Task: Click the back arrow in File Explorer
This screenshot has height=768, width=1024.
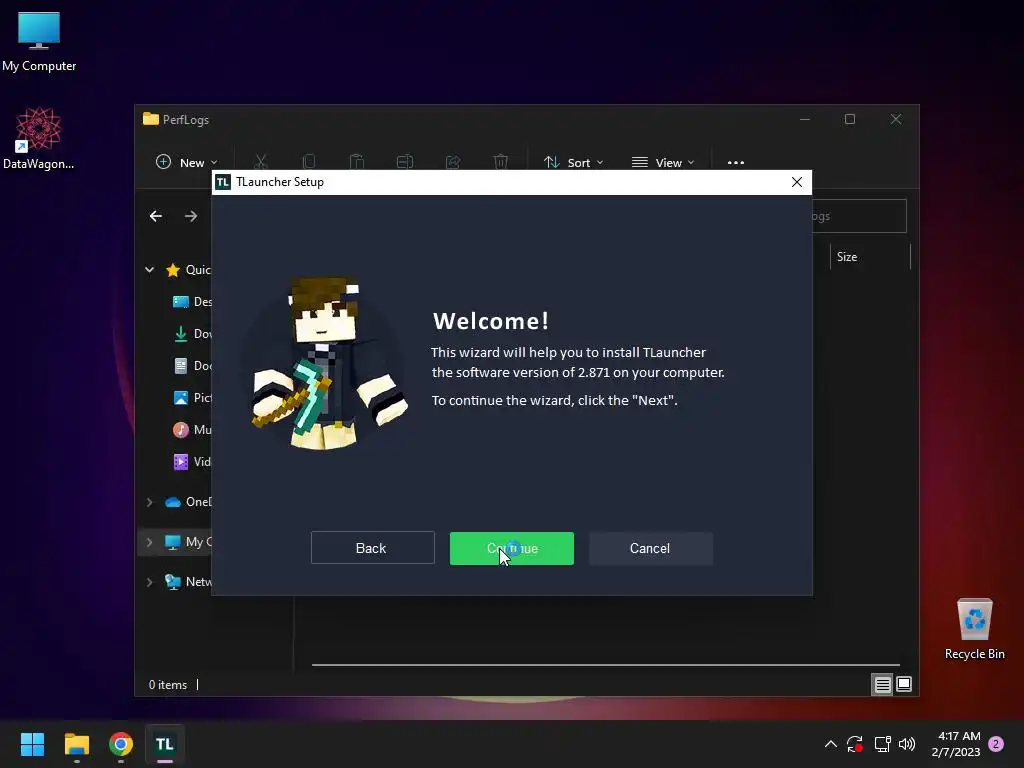Action: (155, 216)
